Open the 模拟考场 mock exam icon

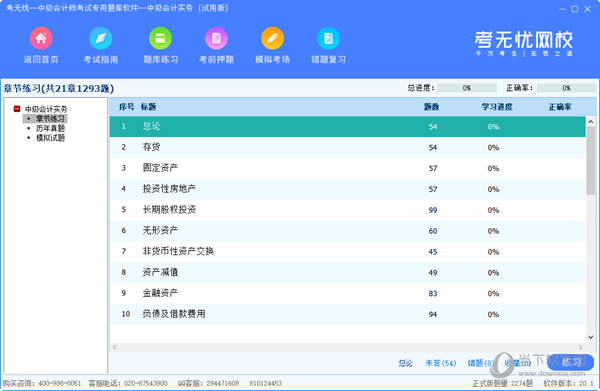coord(272,38)
